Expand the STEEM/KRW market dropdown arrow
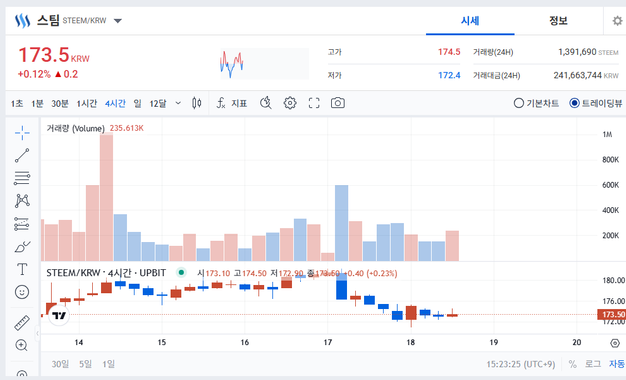 (x=118, y=21)
